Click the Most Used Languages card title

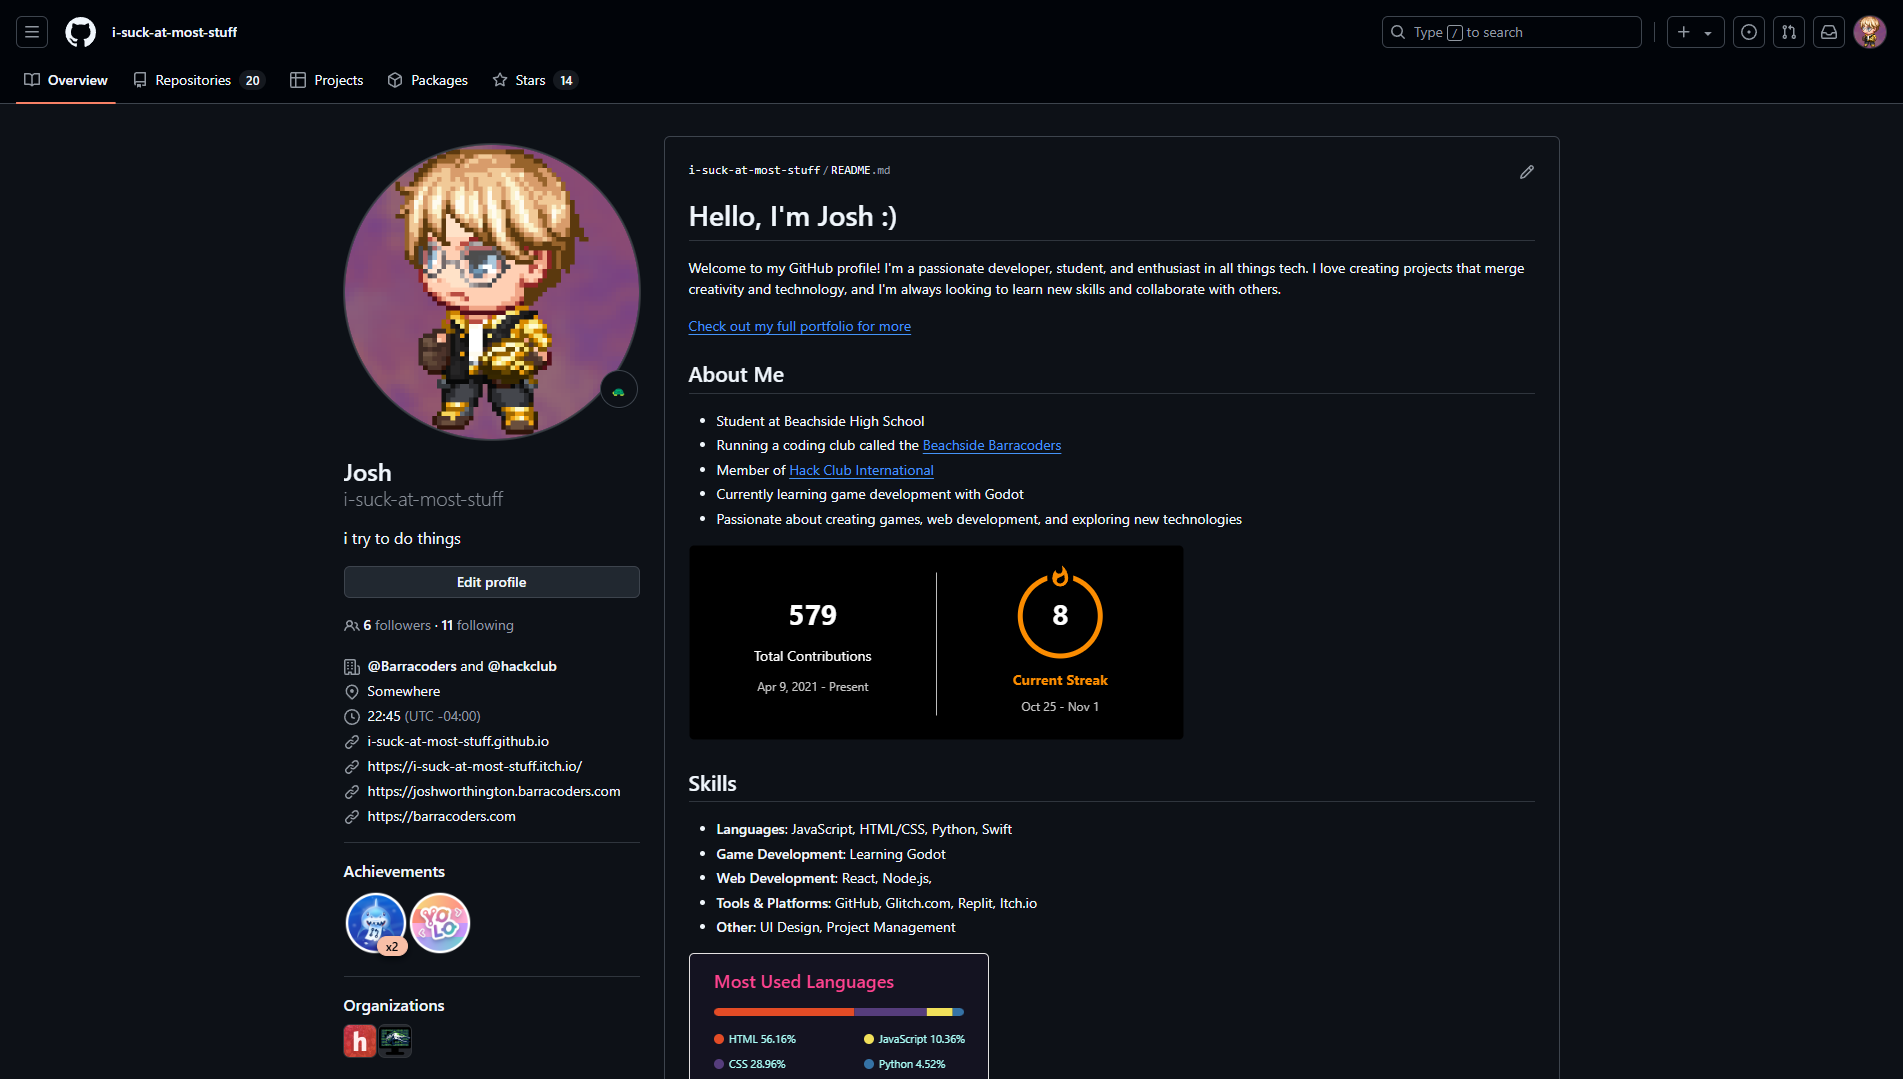(804, 982)
